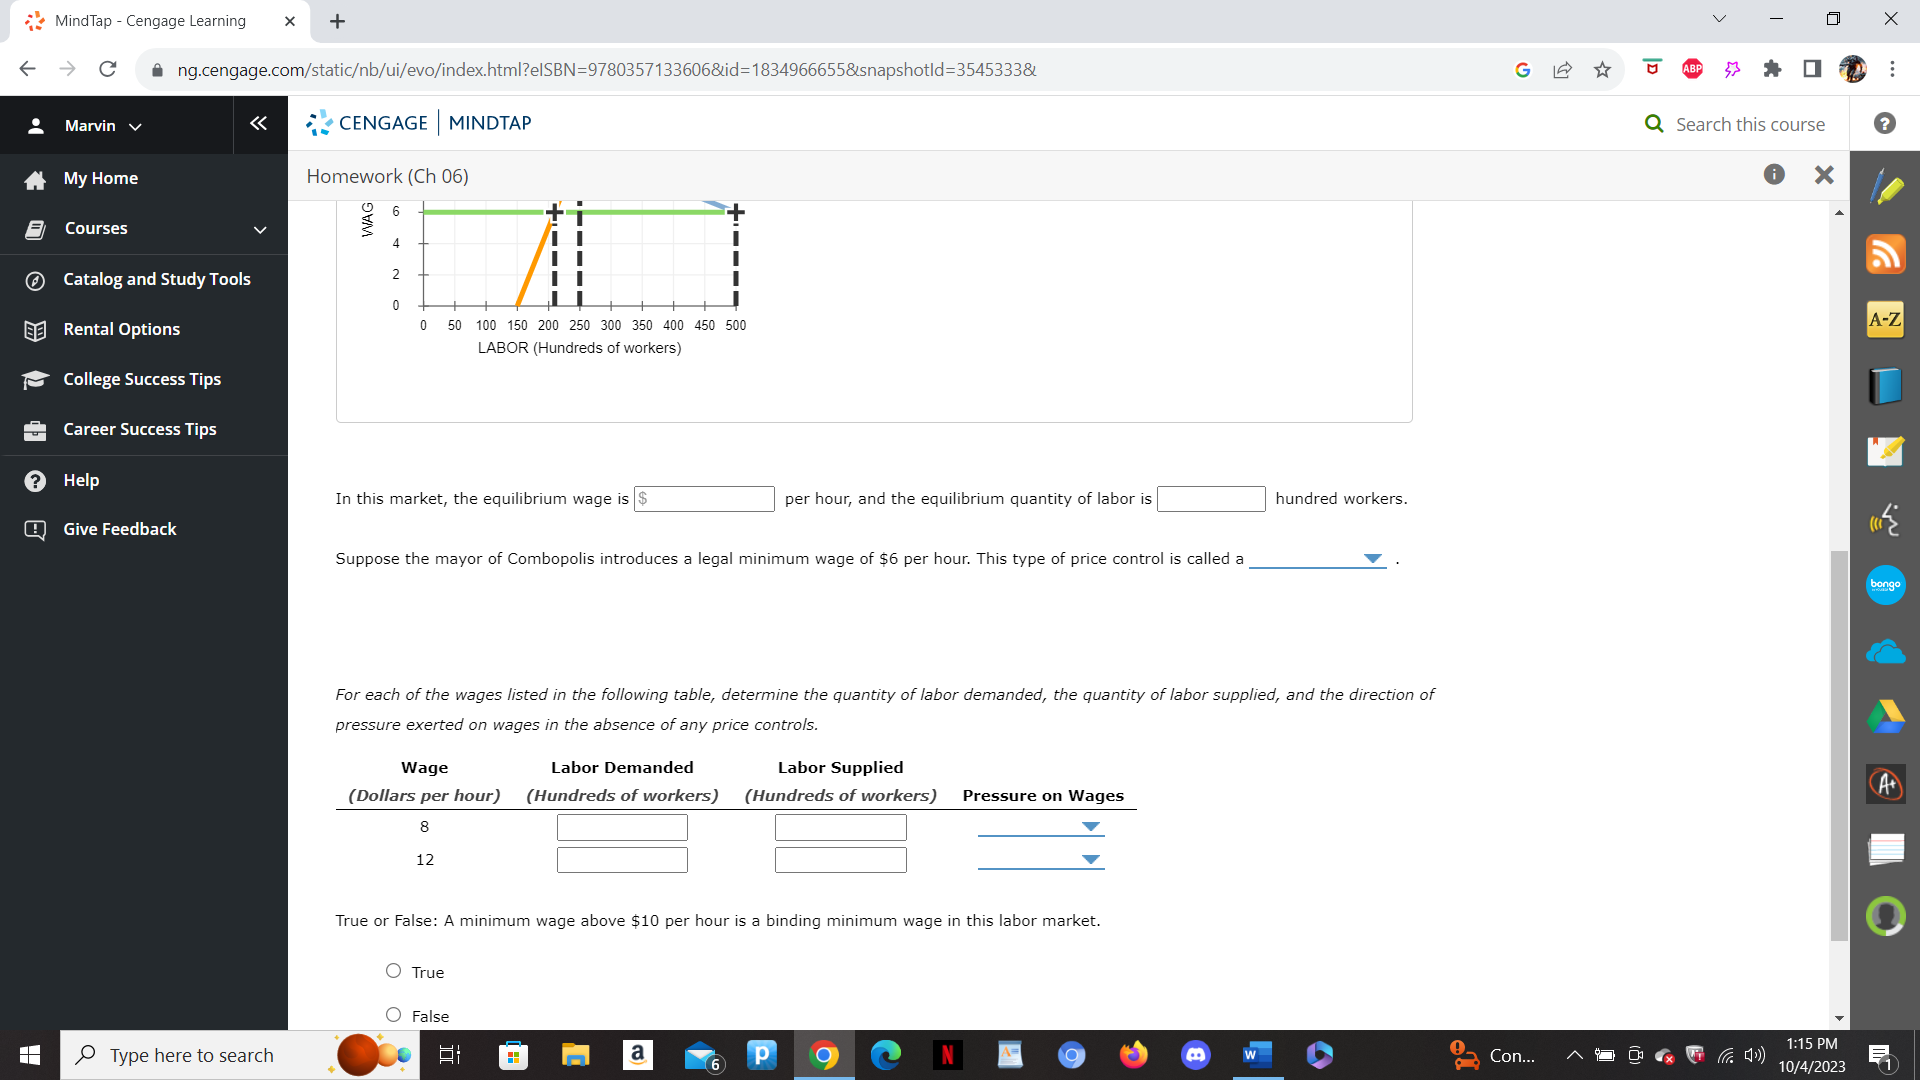Screen dimensions: 1920x1080
Task: Open the A-Z glossary tool
Action: coord(1885,320)
